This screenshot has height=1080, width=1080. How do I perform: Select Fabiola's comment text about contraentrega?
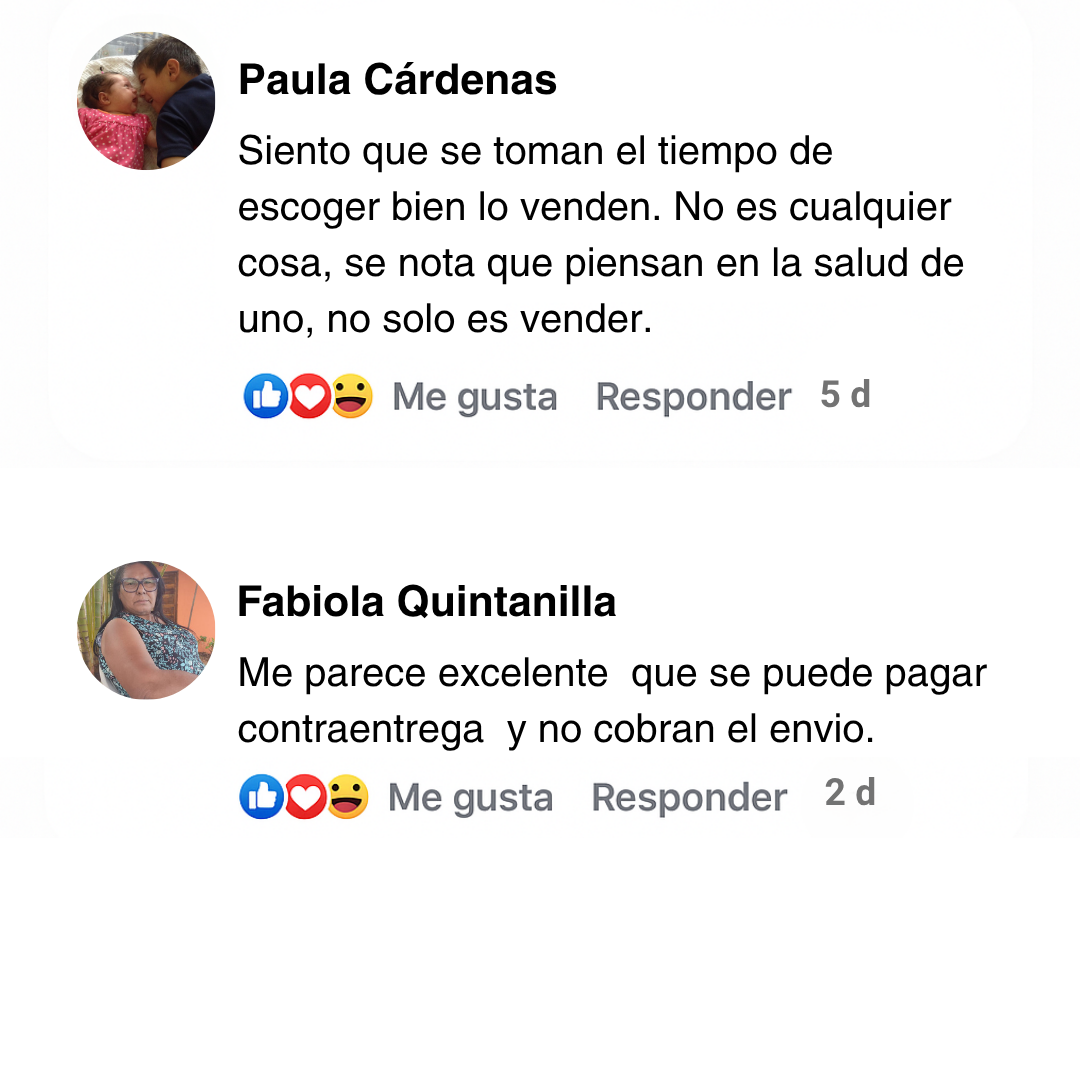point(612,701)
